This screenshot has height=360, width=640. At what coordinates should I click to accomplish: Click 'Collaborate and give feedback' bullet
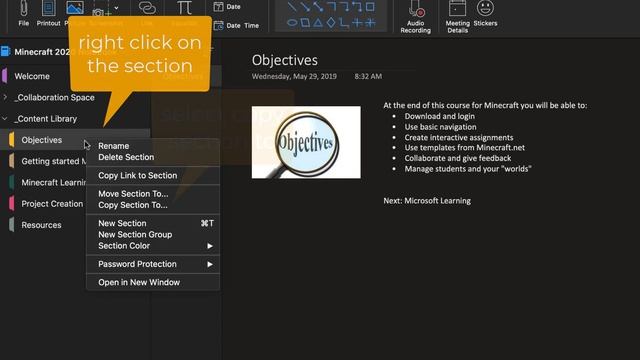(458, 158)
